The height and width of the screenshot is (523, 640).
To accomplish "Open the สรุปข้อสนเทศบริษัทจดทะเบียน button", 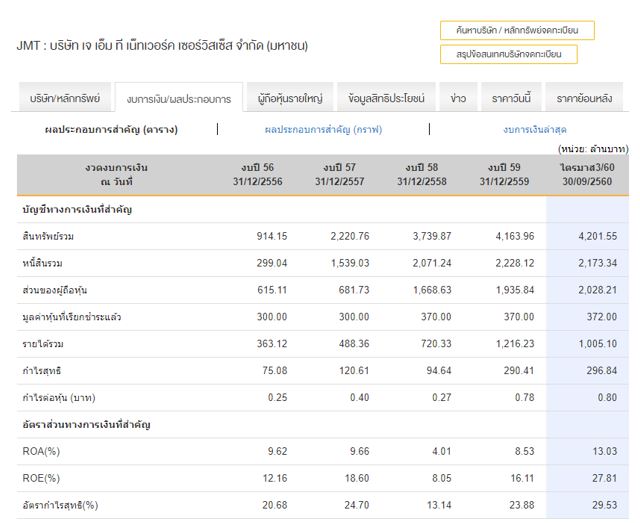I will [508, 54].
